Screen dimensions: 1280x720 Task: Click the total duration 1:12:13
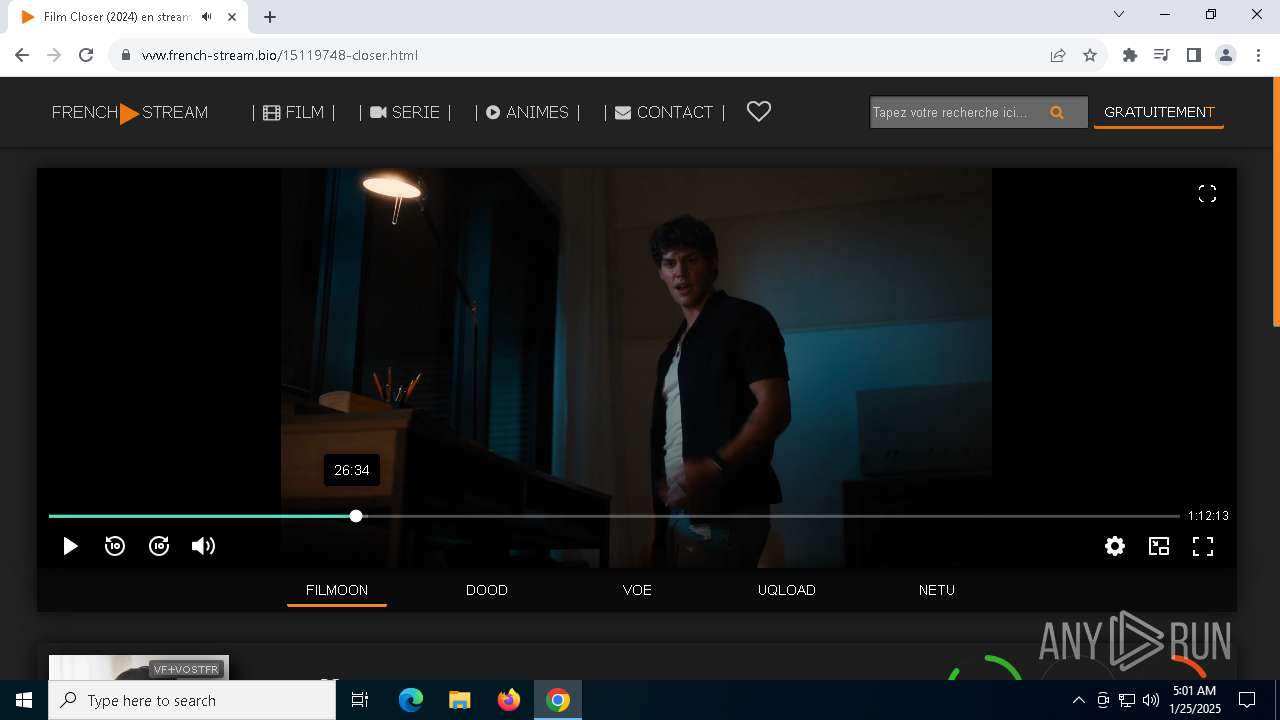[1208, 516]
